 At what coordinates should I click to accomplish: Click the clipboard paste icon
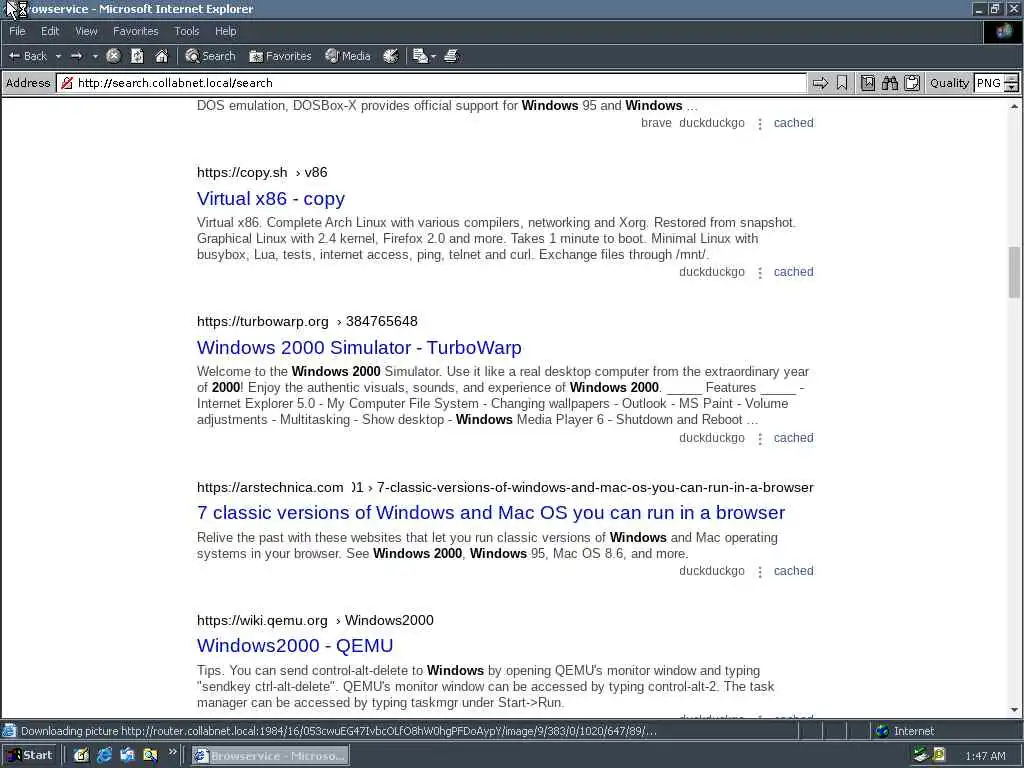coord(912,83)
